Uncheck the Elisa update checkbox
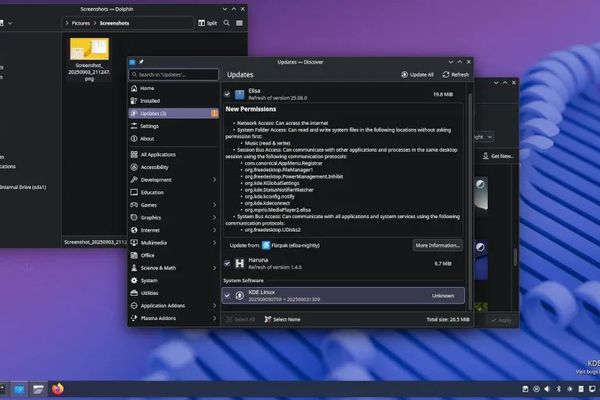The width and height of the screenshot is (600, 400). pyautogui.click(x=227, y=94)
